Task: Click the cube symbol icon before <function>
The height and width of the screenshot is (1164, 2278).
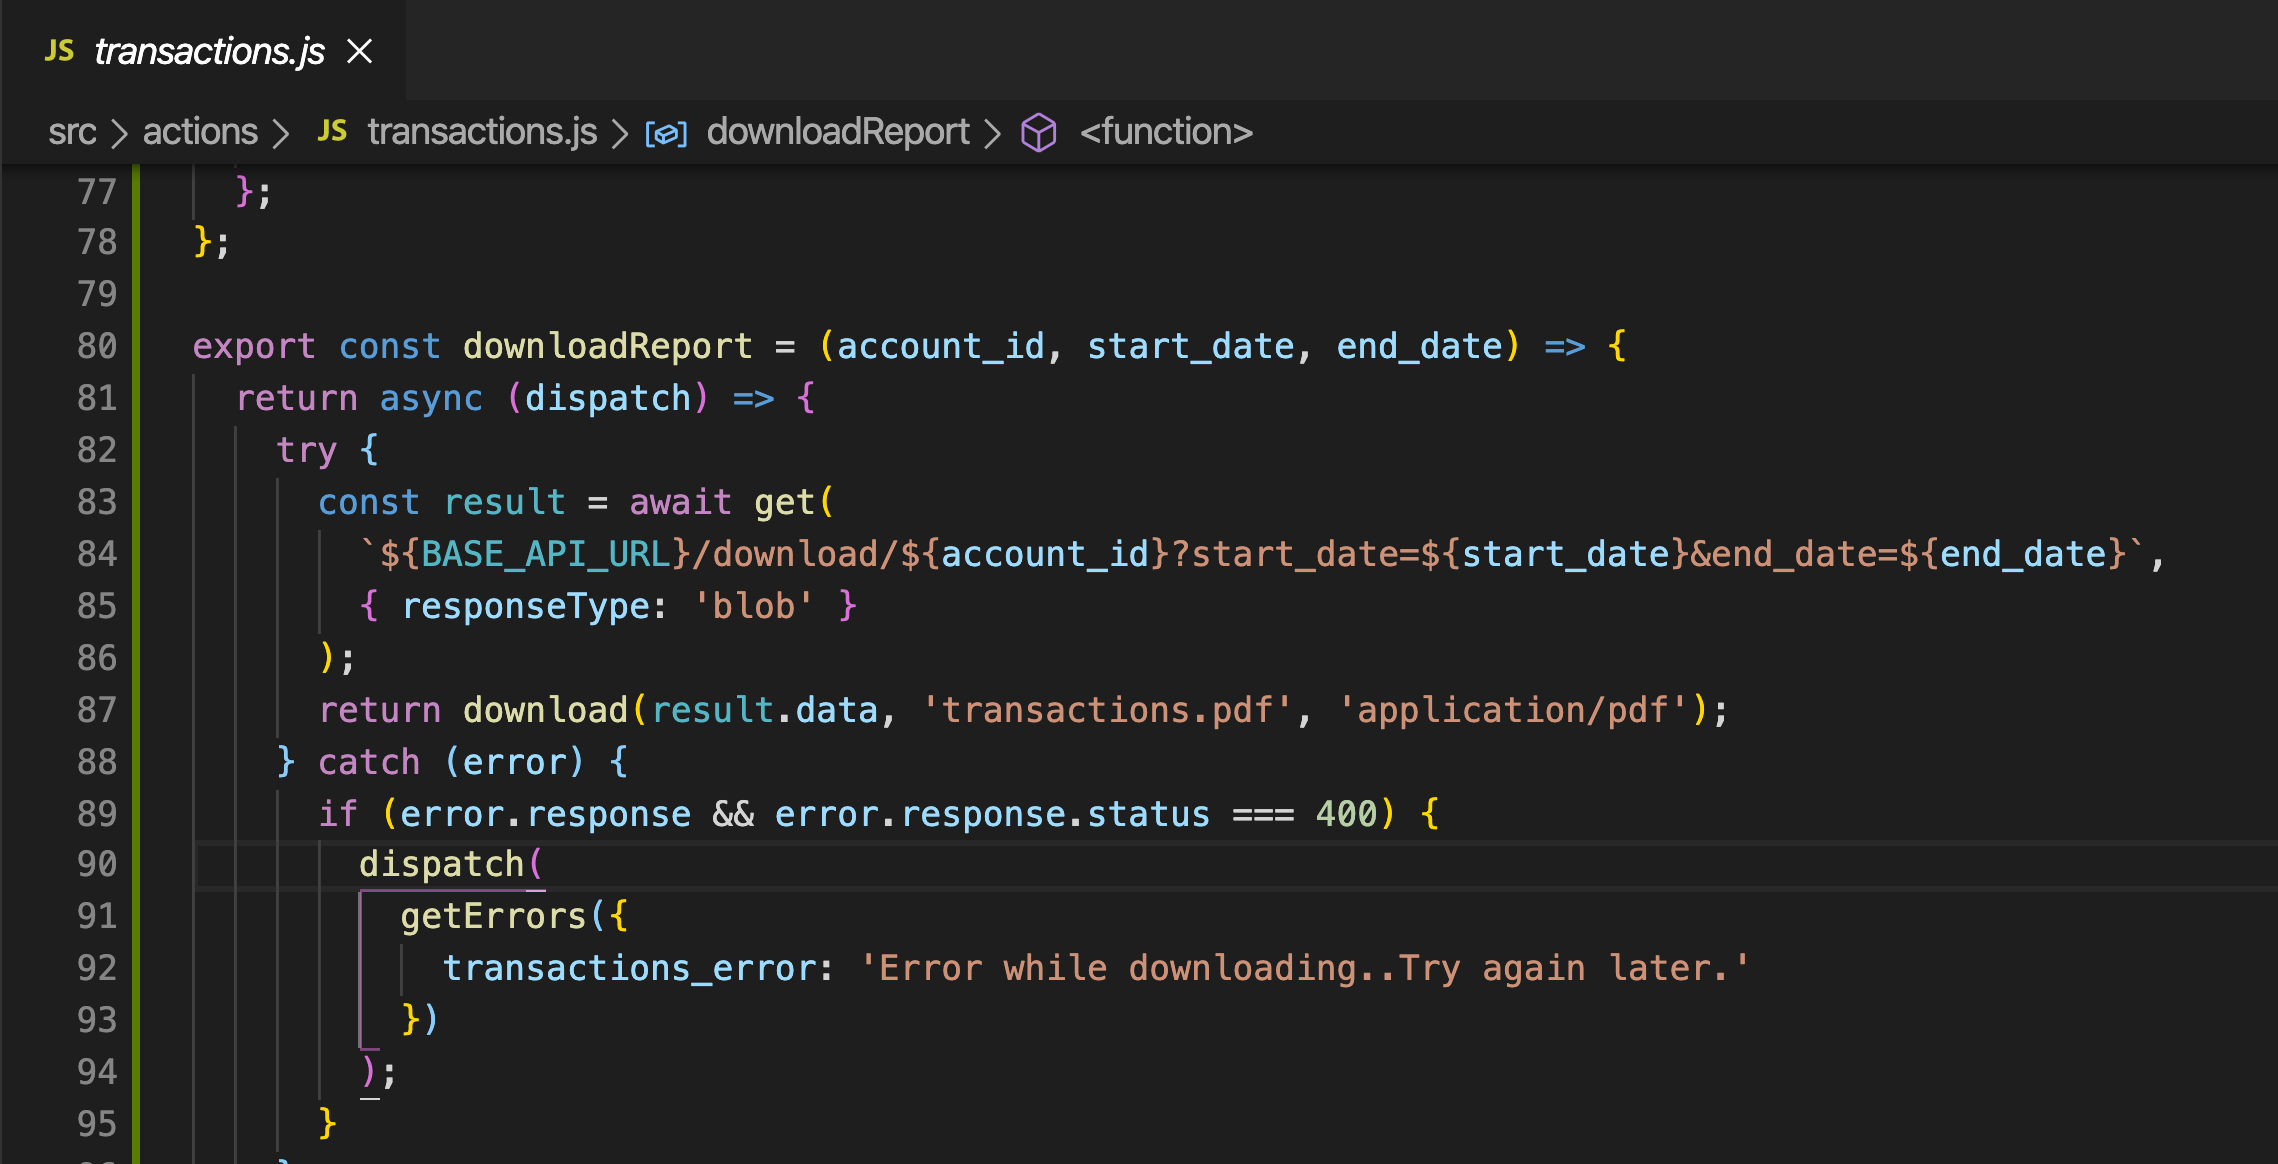Action: point(1038,132)
